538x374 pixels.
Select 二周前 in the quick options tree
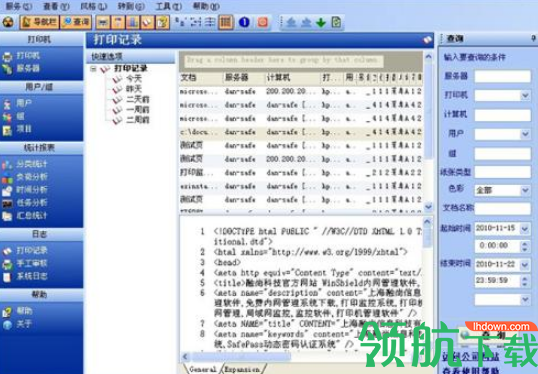137,120
